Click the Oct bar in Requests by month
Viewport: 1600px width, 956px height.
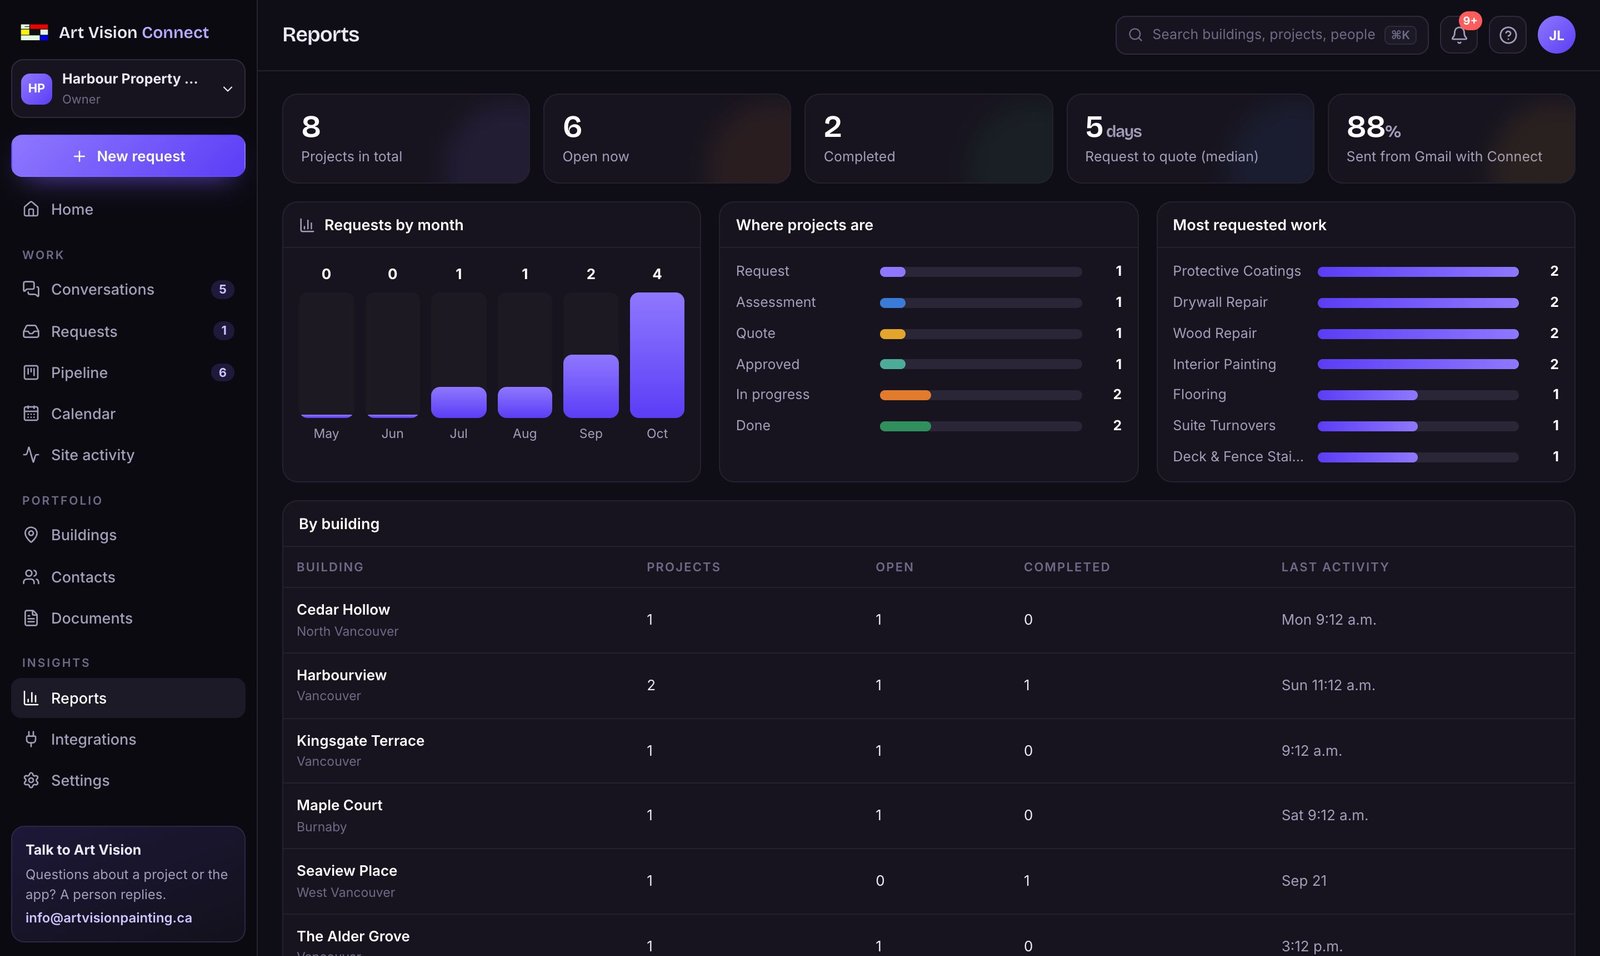[x=657, y=355]
